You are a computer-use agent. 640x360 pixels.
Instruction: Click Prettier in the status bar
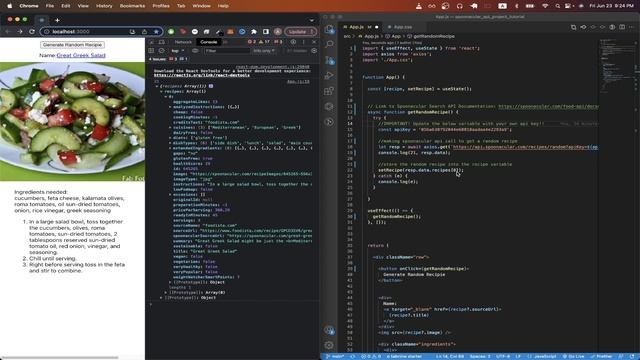(x=602, y=356)
